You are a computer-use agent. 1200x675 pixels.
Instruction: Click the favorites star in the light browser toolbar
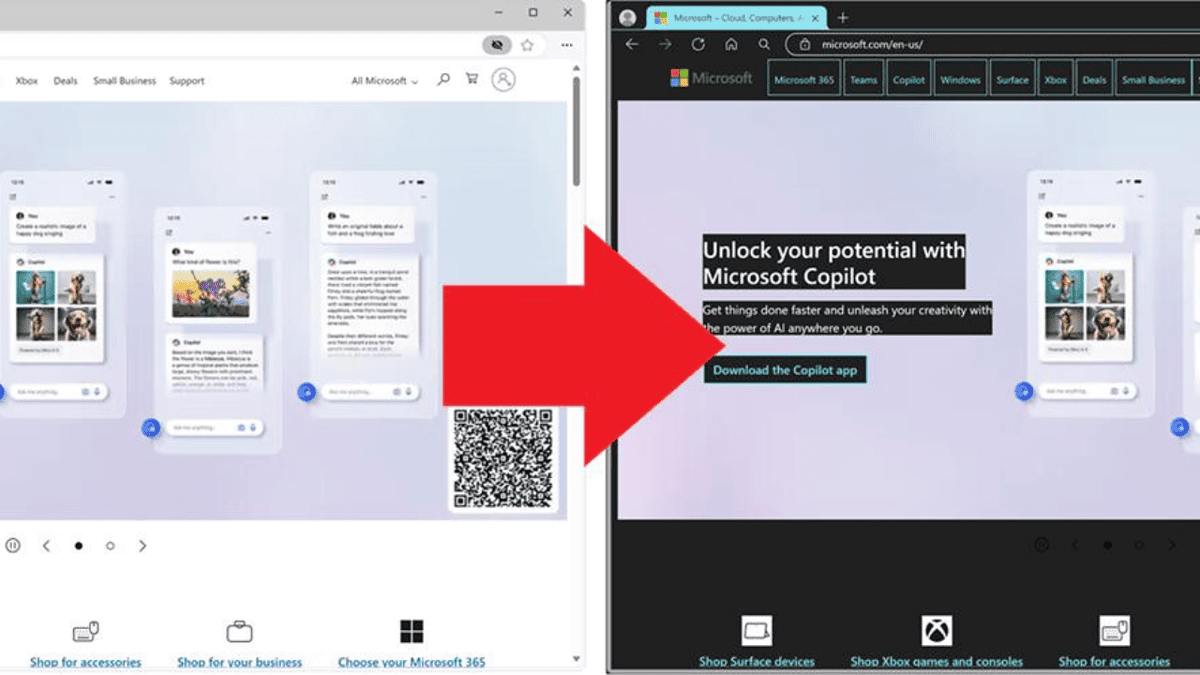click(x=527, y=44)
